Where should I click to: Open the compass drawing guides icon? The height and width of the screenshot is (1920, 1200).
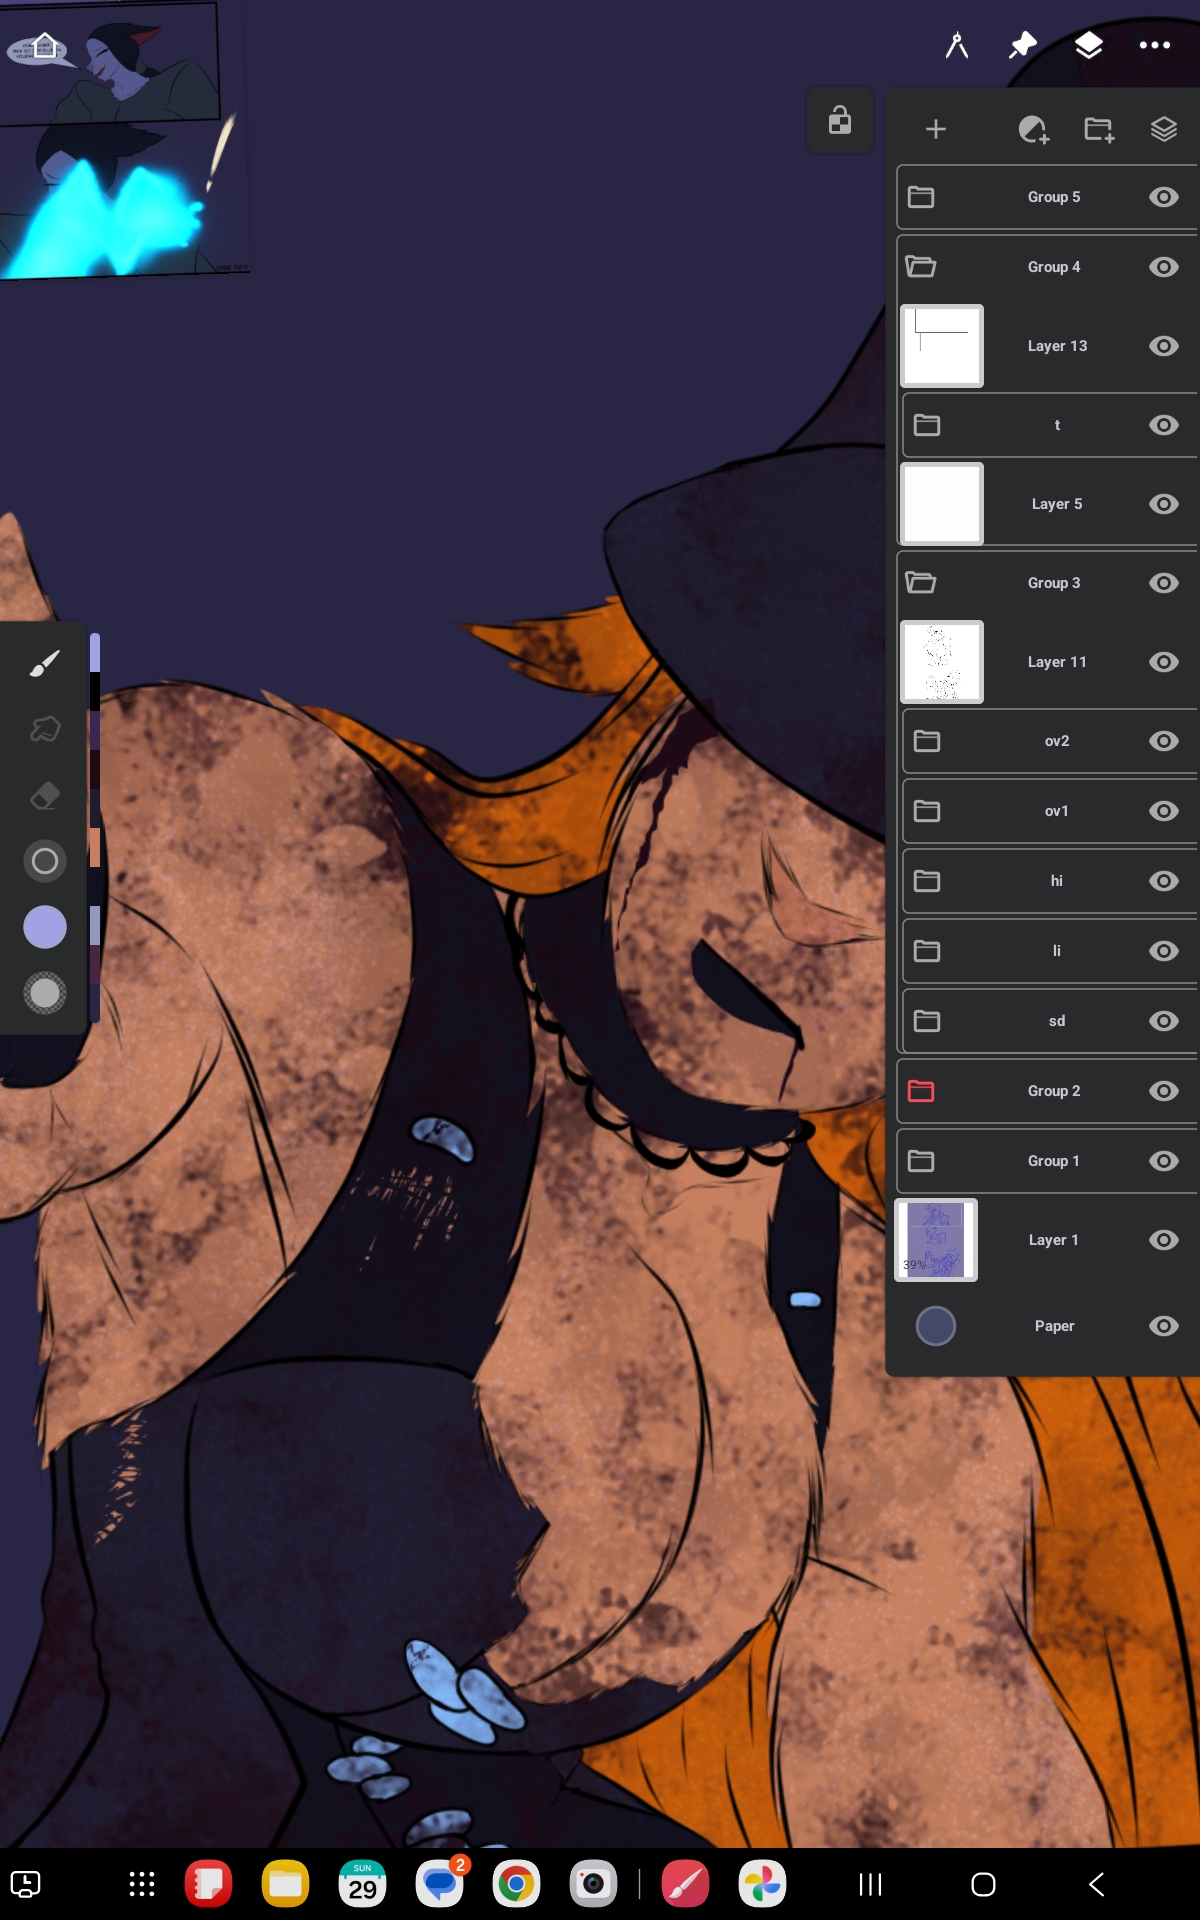[956, 45]
